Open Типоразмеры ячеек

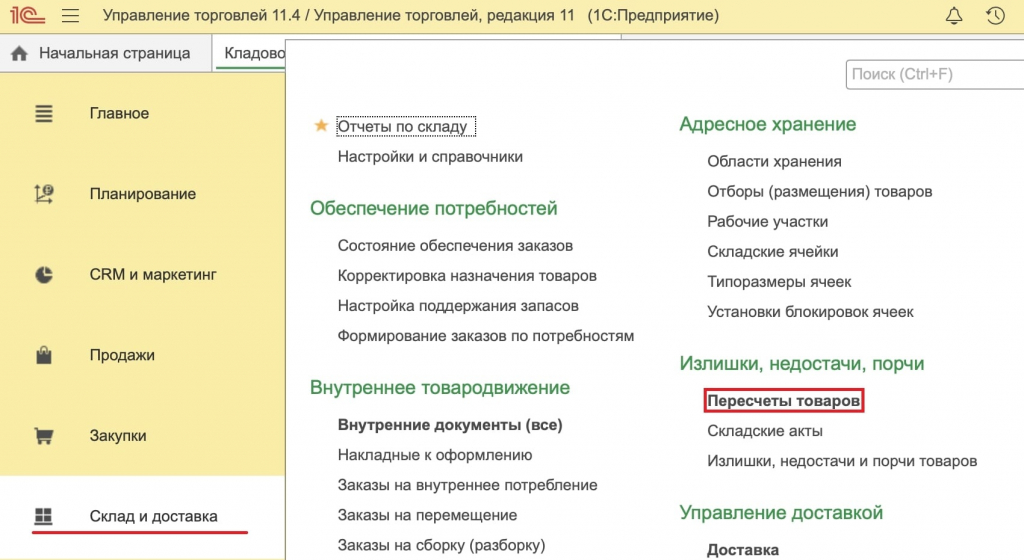pos(779,282)
